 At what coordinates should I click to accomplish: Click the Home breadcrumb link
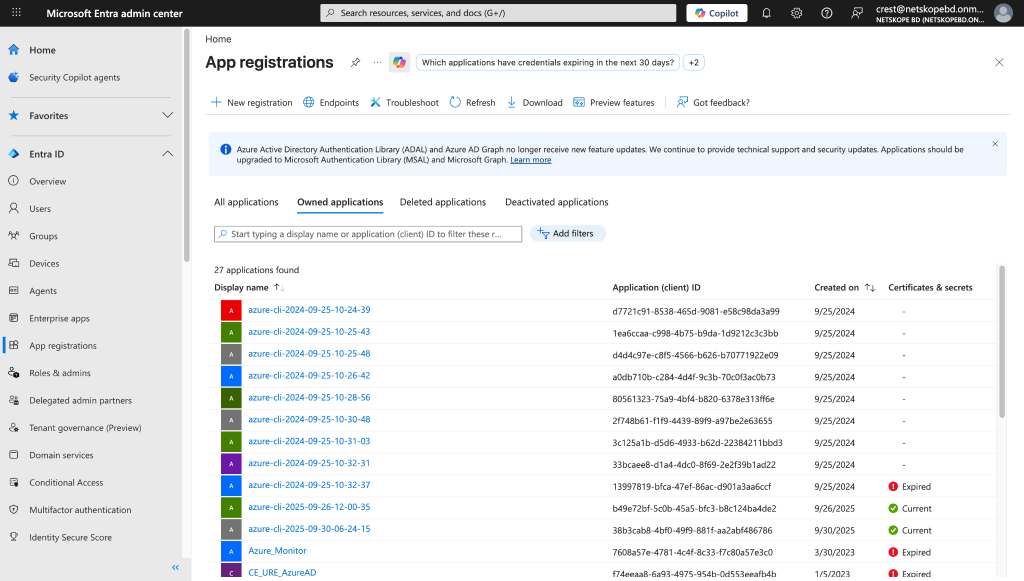218,39
